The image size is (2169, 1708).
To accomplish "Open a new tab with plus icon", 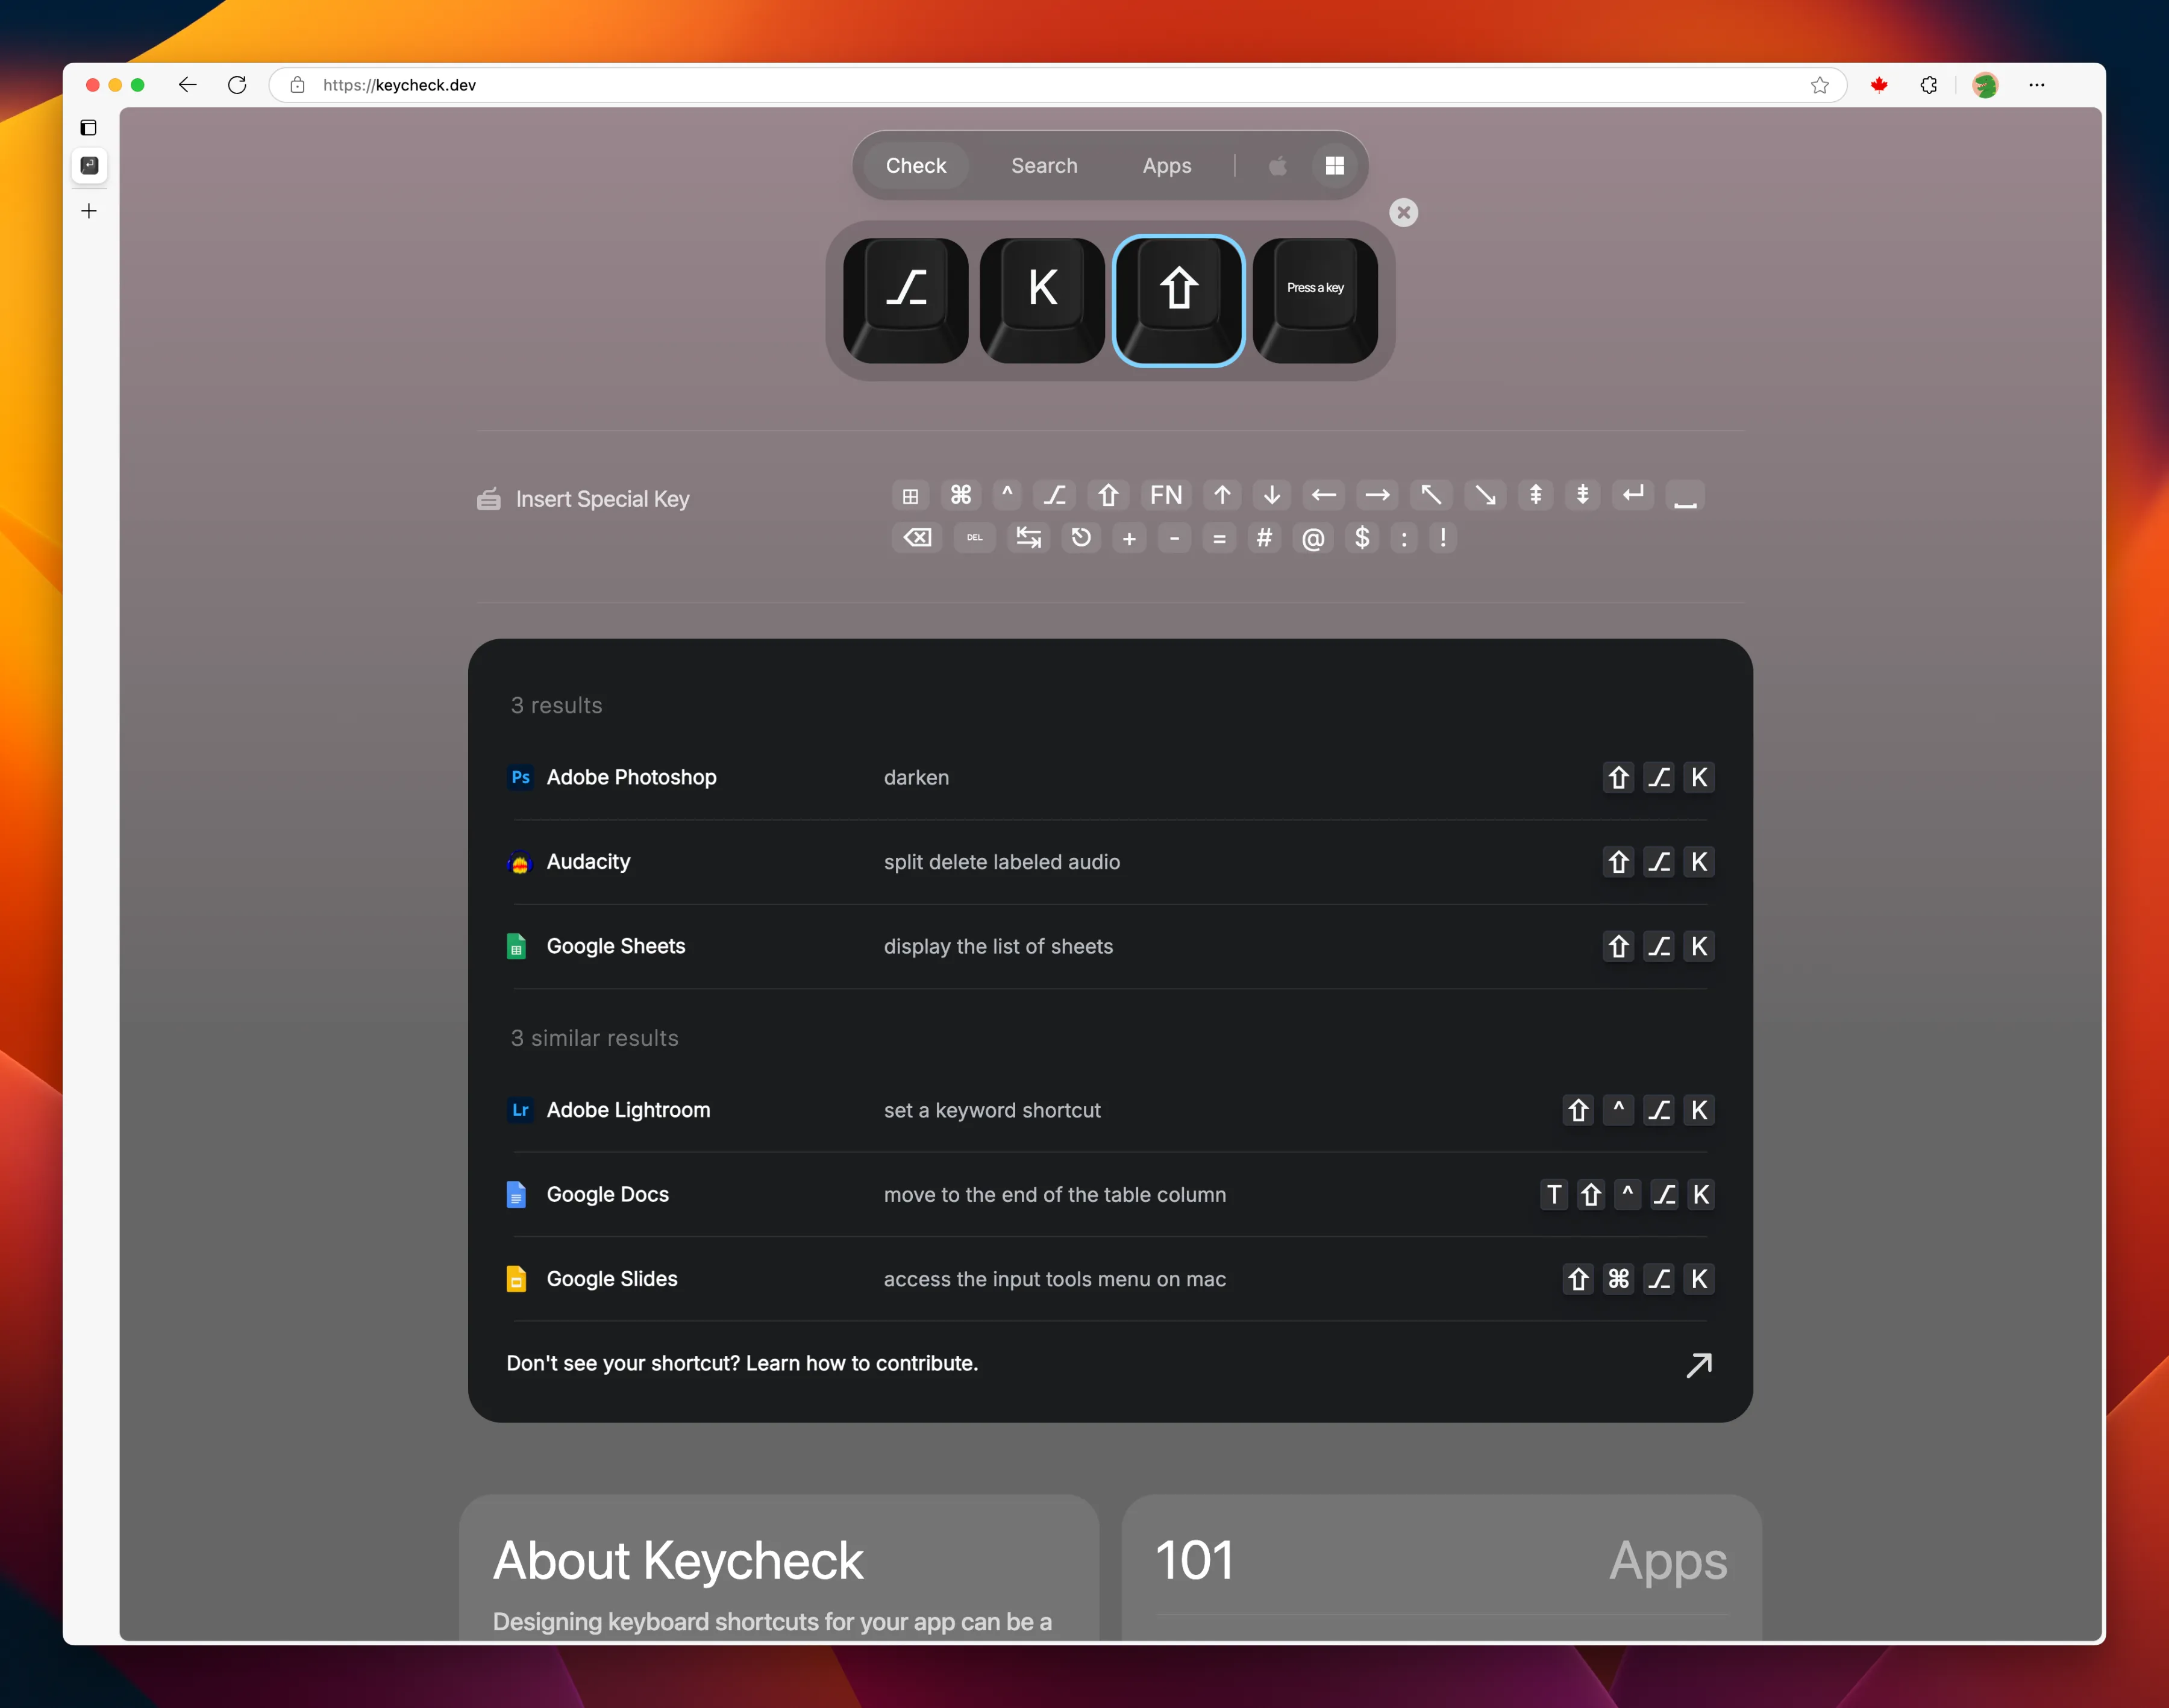I will point(89,211).
